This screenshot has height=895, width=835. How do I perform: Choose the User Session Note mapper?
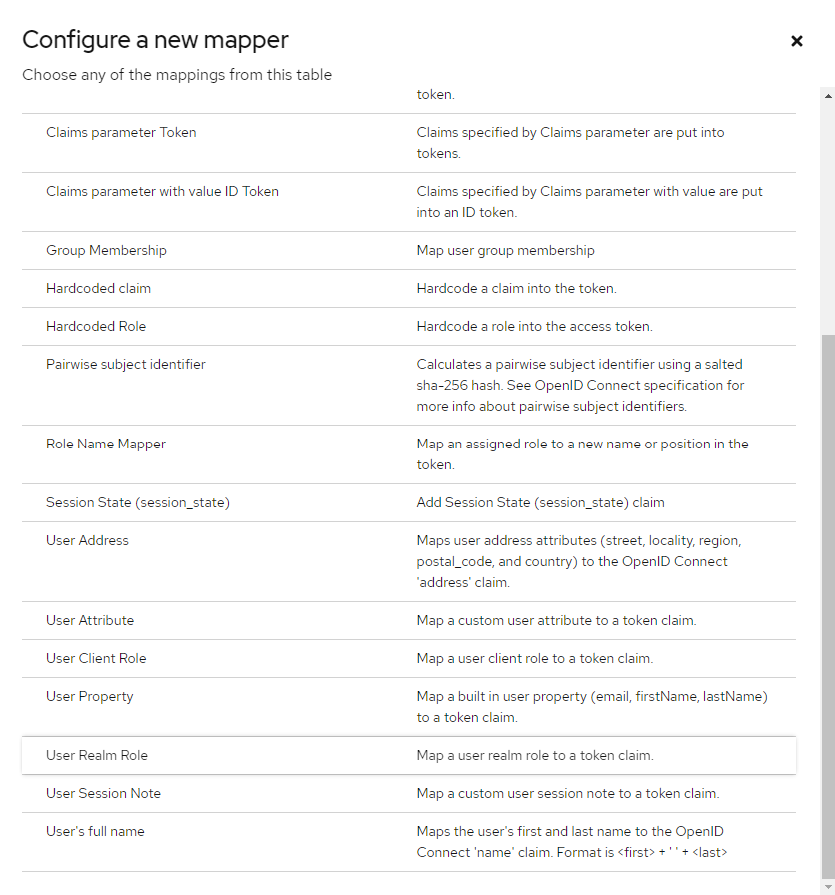click(103, 794)
